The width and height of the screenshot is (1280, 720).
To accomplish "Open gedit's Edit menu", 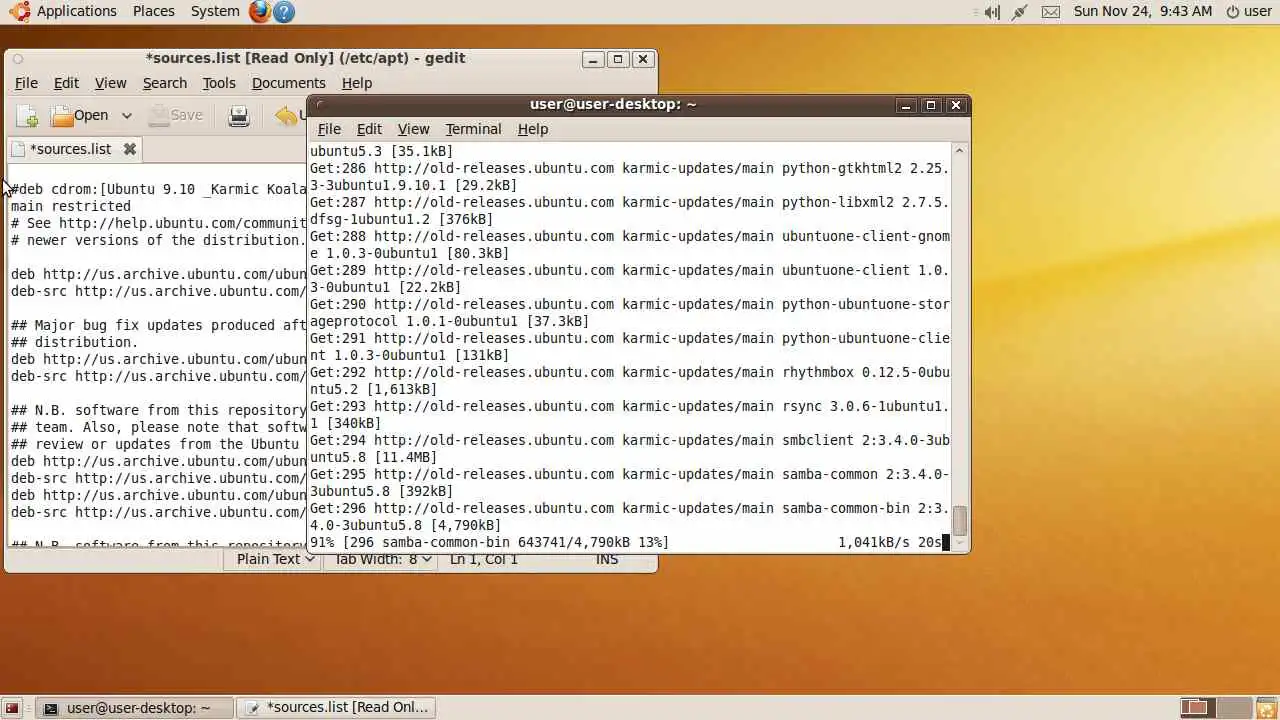I will click(66, 83).
